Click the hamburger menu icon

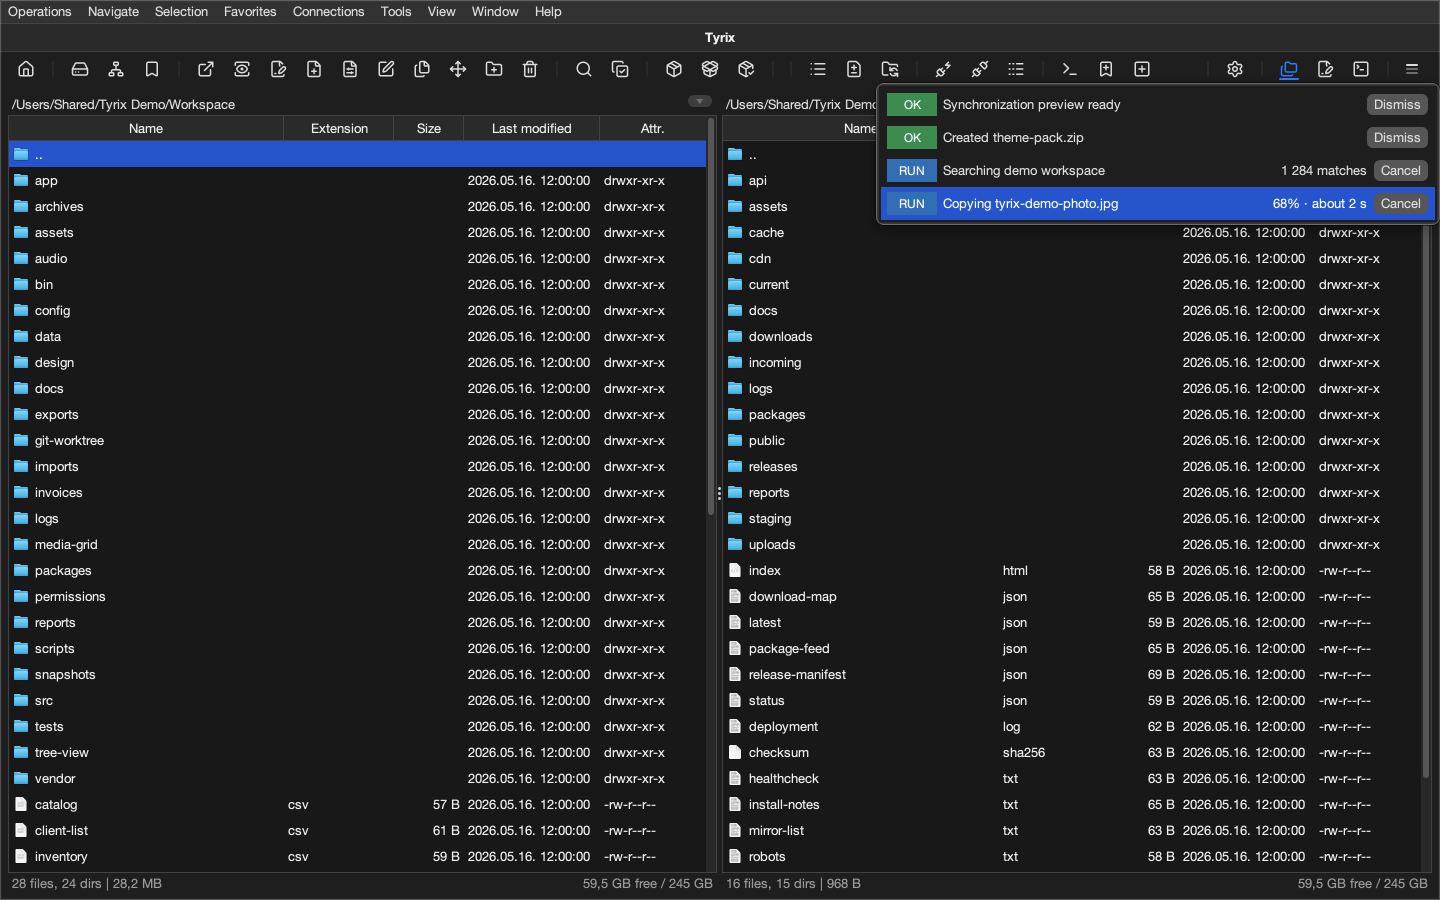point(1412,69)
